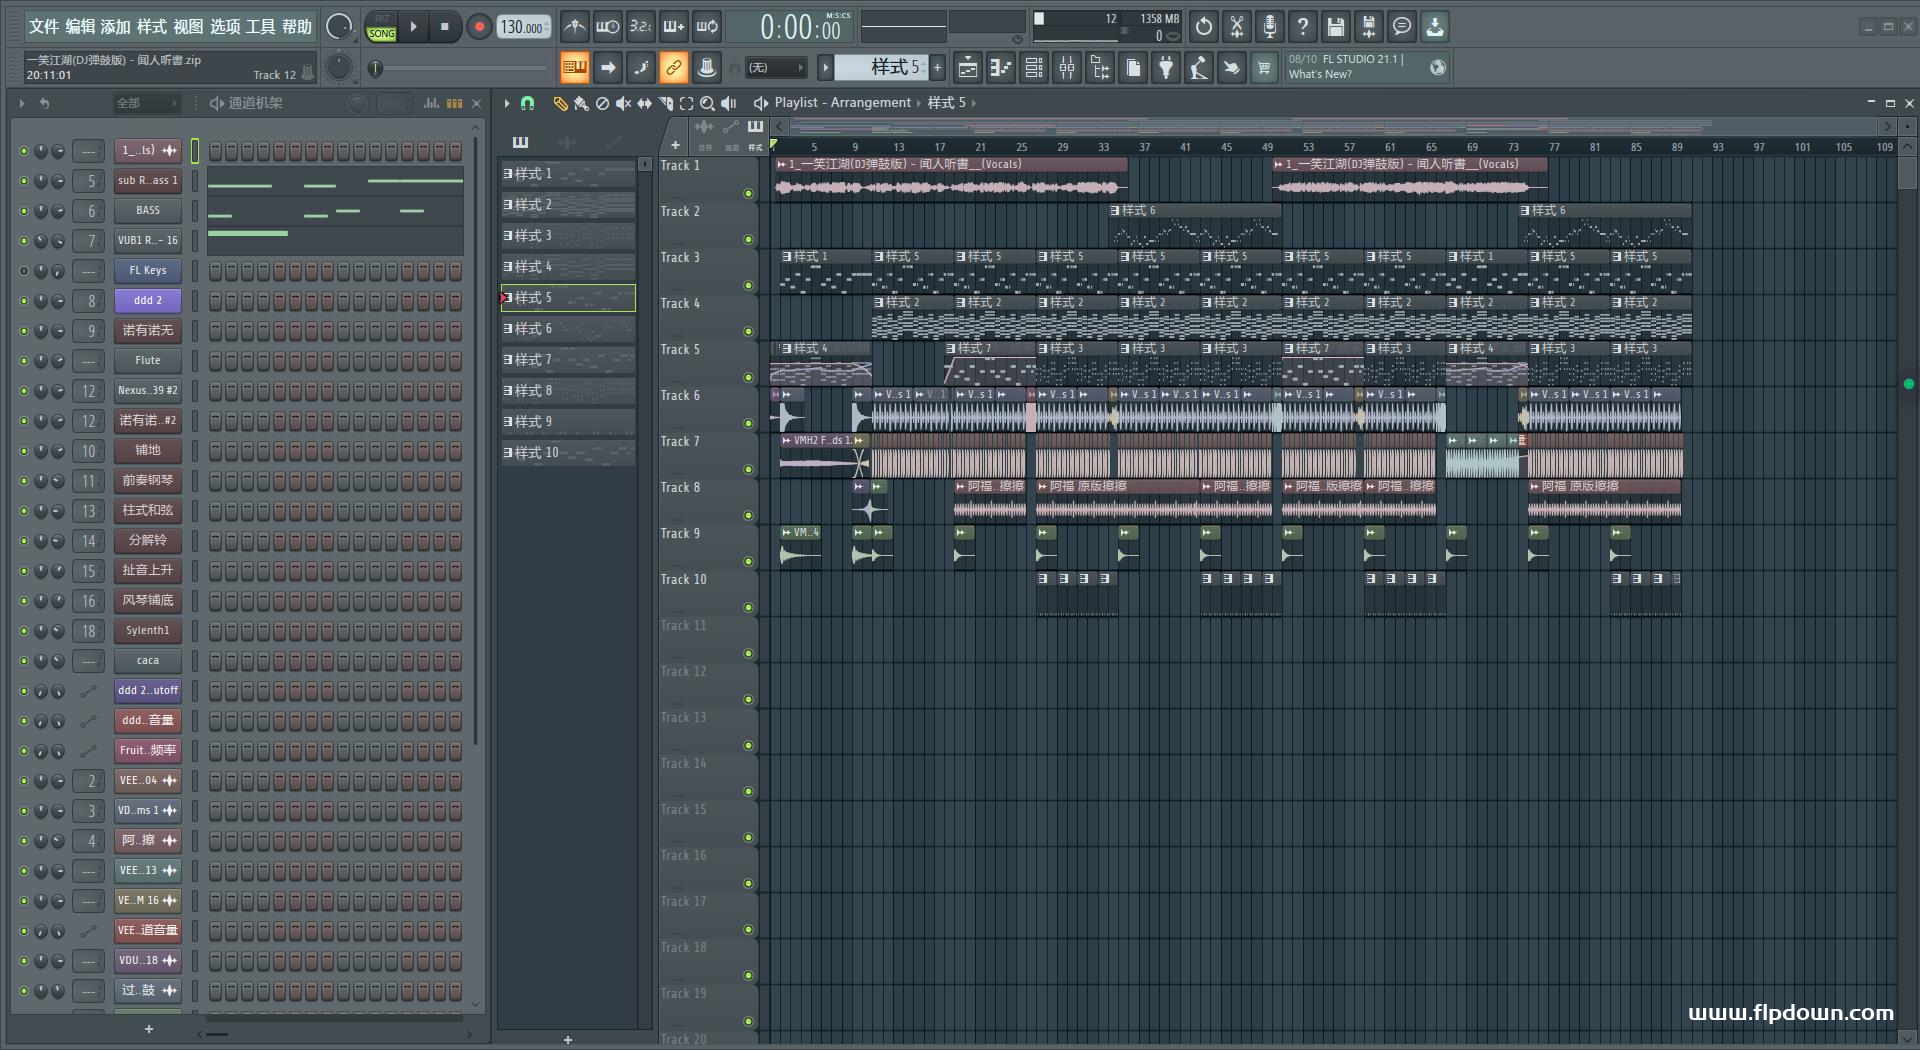Mute playlist Track 10 with its green dot
This screenshot has width=1920, height=1050.
748,608
